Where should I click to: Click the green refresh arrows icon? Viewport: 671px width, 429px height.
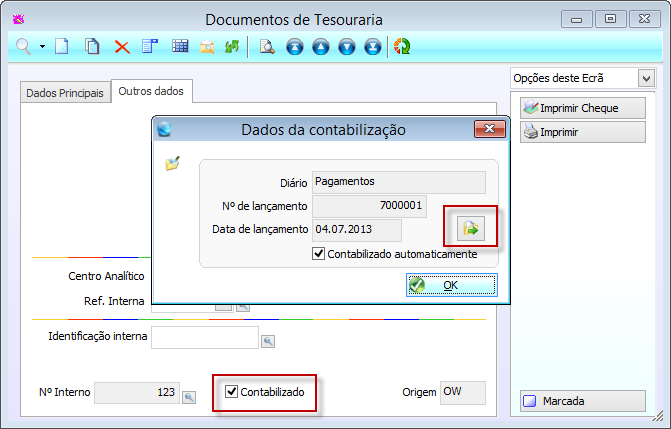tap(233, 46)
